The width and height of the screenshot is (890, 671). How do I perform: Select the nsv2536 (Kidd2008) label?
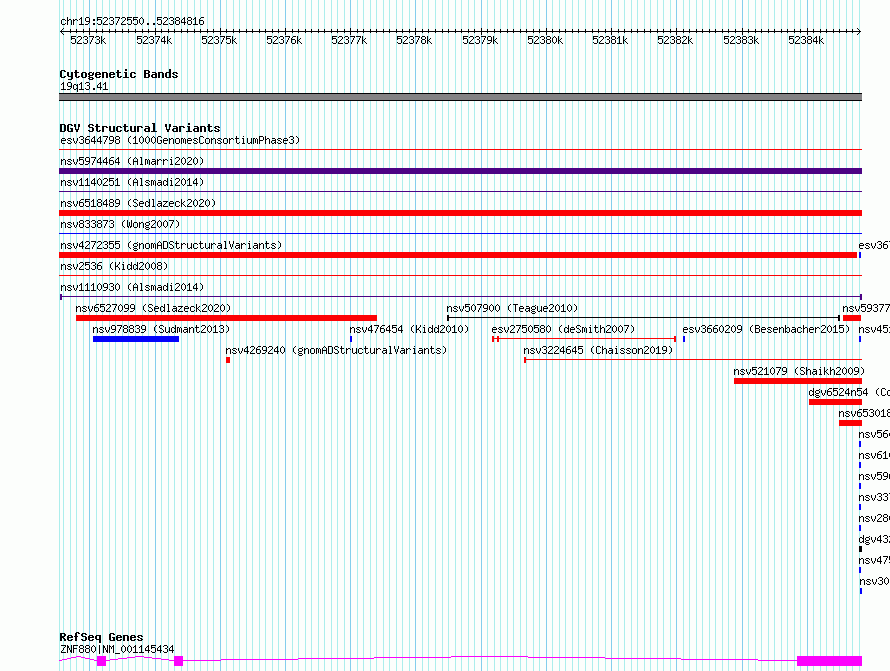click(114, 266)
